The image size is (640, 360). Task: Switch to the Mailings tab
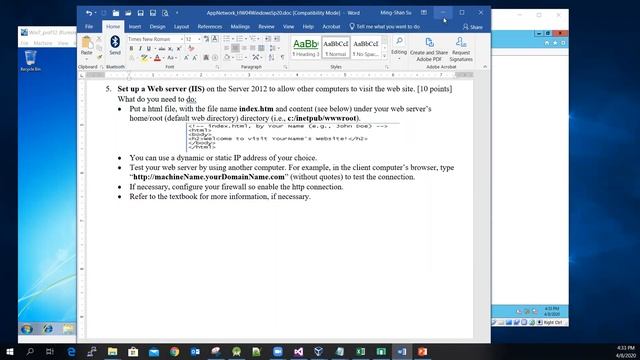[240, 27]
